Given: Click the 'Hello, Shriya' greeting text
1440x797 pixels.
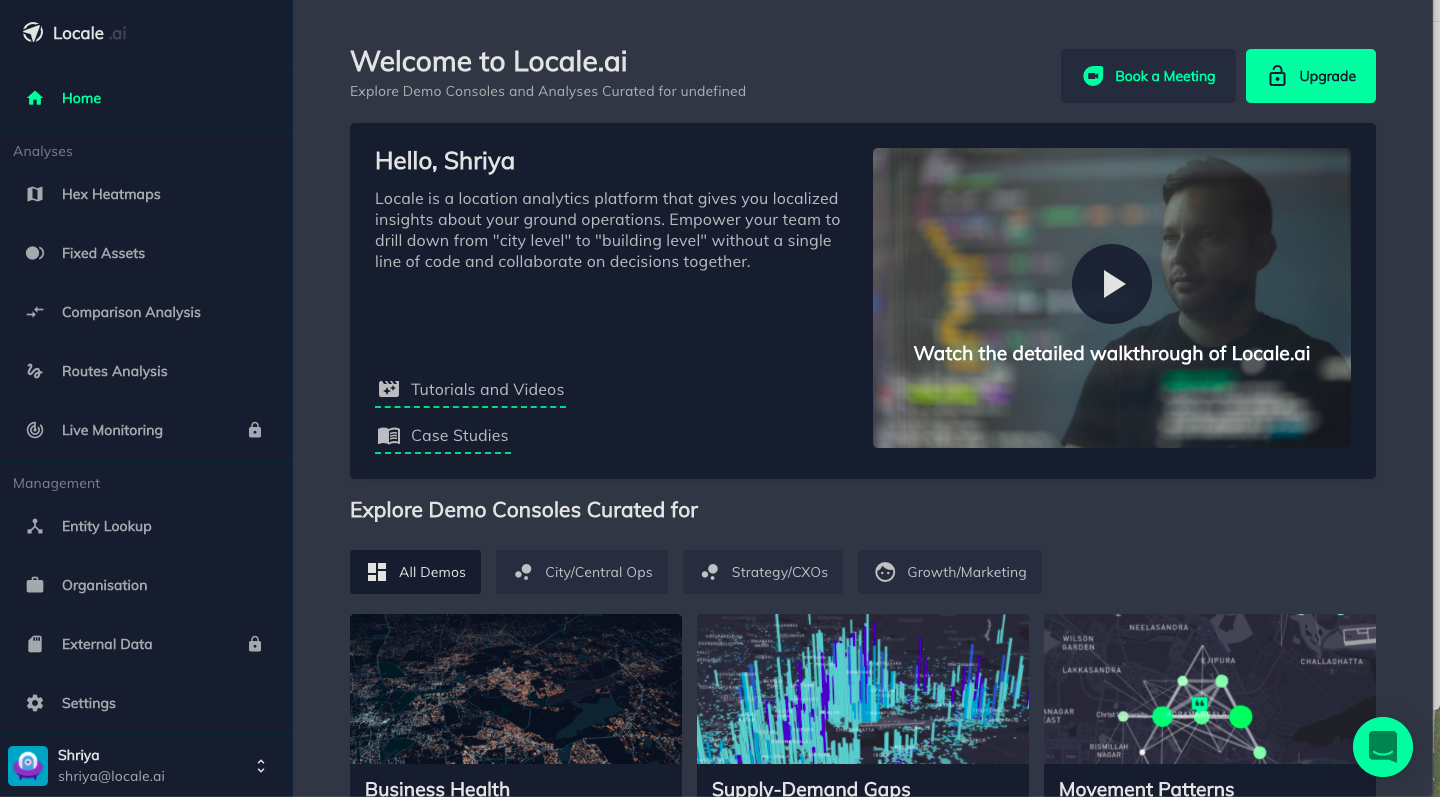Looking at the screenshot, I should (x=445, y=161).
